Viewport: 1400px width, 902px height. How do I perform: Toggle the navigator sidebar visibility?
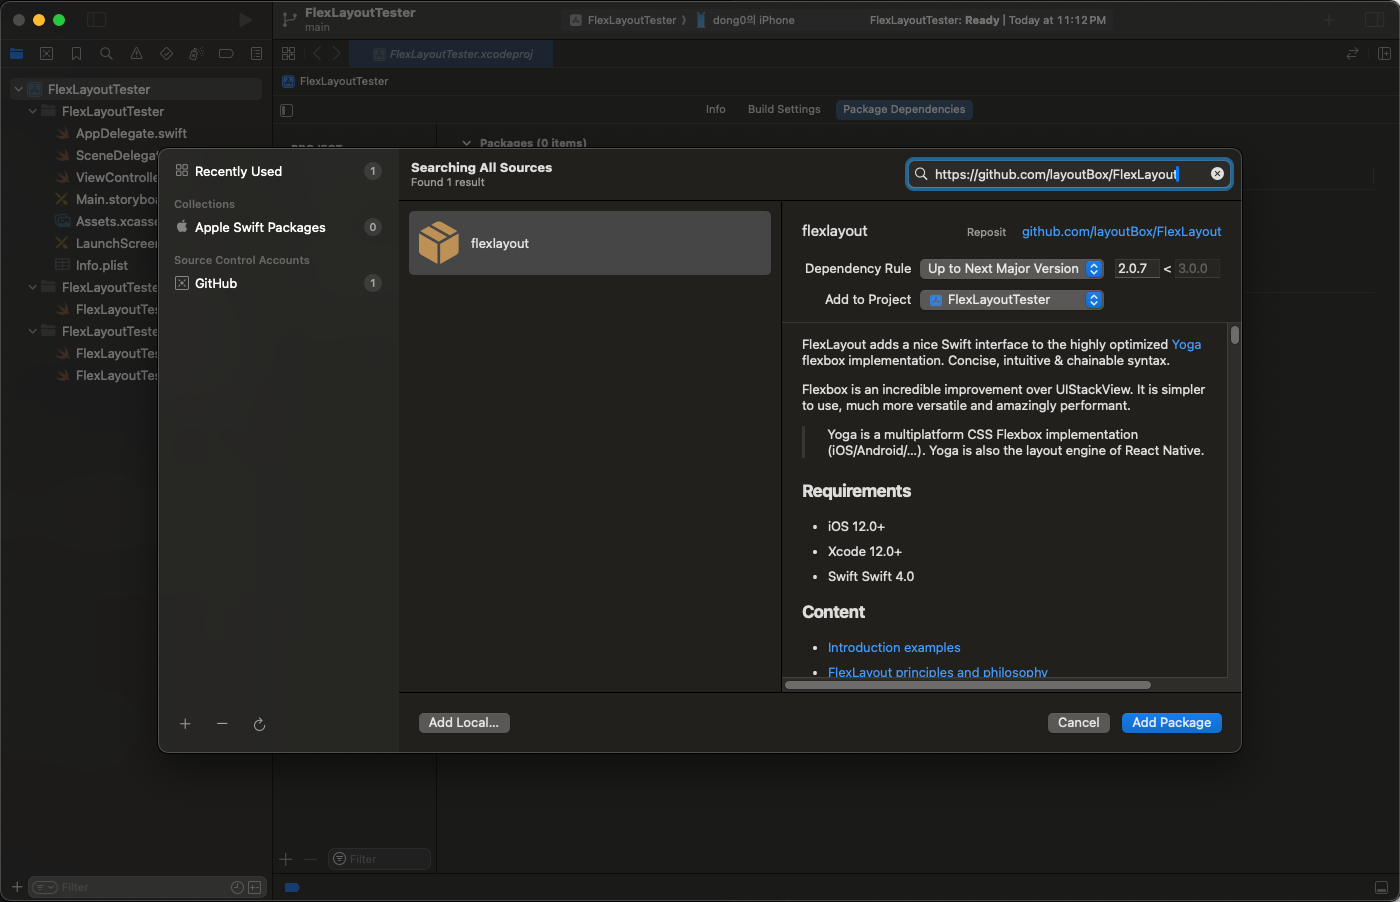coord(96,20)
